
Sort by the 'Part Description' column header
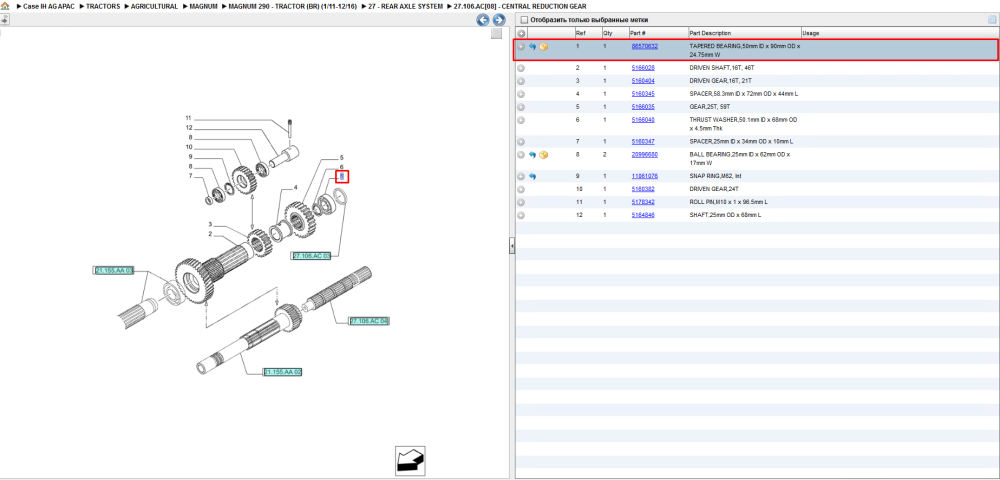(x=744, y=33)
